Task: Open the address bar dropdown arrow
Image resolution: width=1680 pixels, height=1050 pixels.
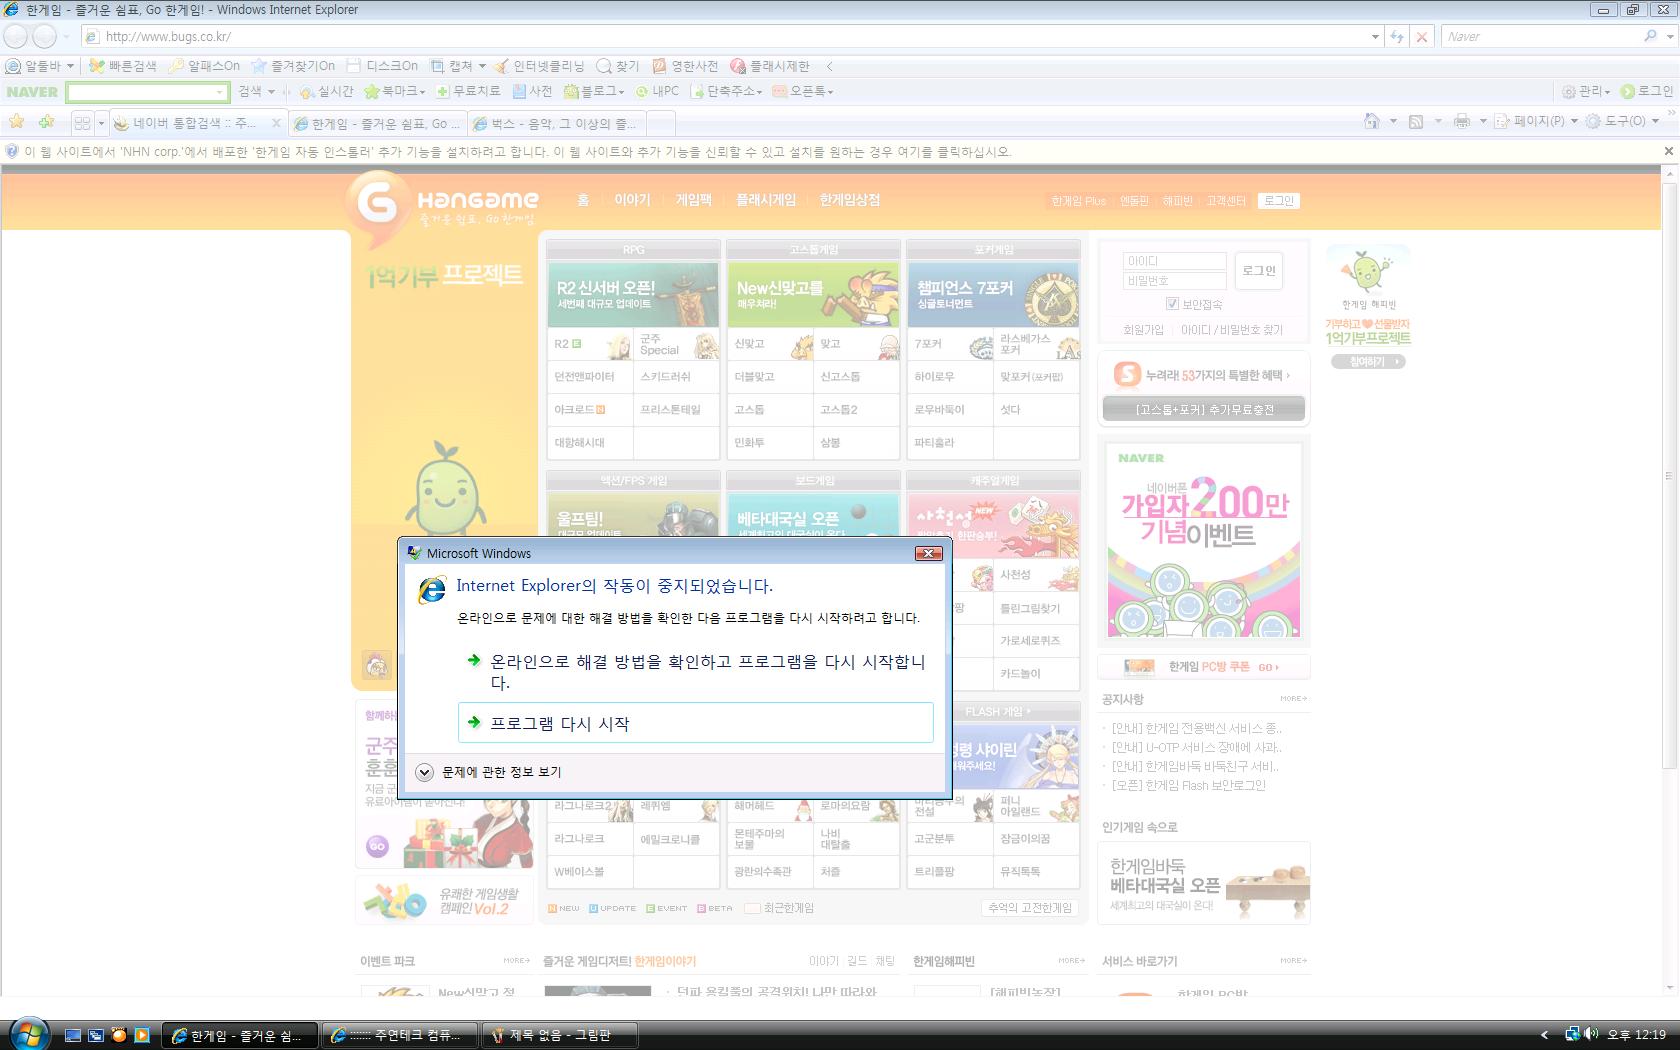Action: click(1375, 37)
